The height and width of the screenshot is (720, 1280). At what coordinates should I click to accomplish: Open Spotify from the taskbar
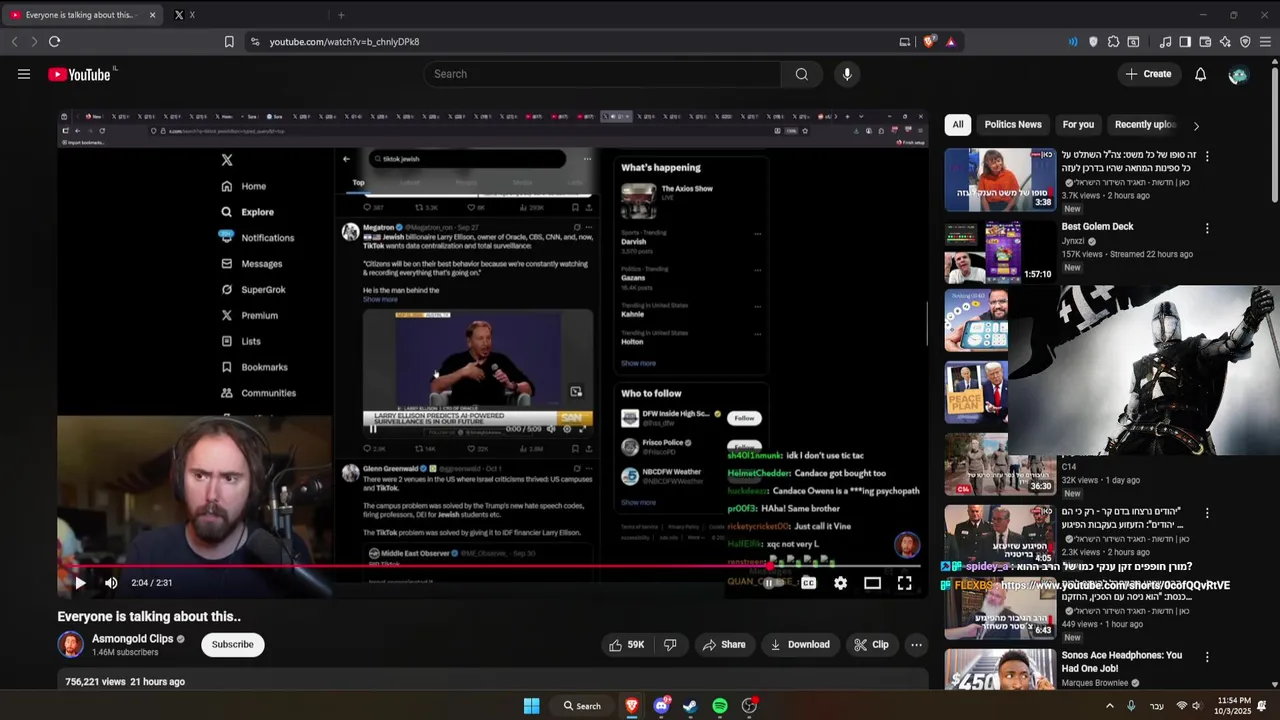(x=720, y=706)
